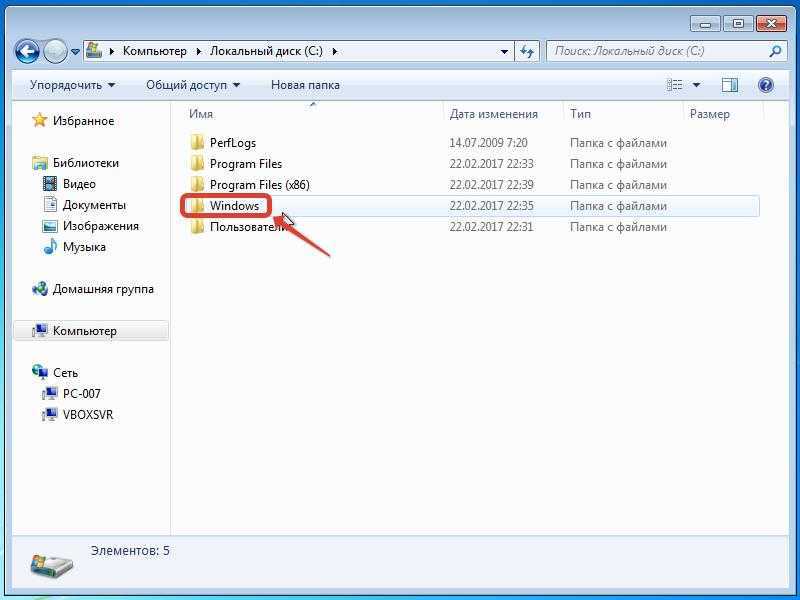Click date 22.02.2017 22:35 in Windows row
800x600 pixels.
point(491,206)
